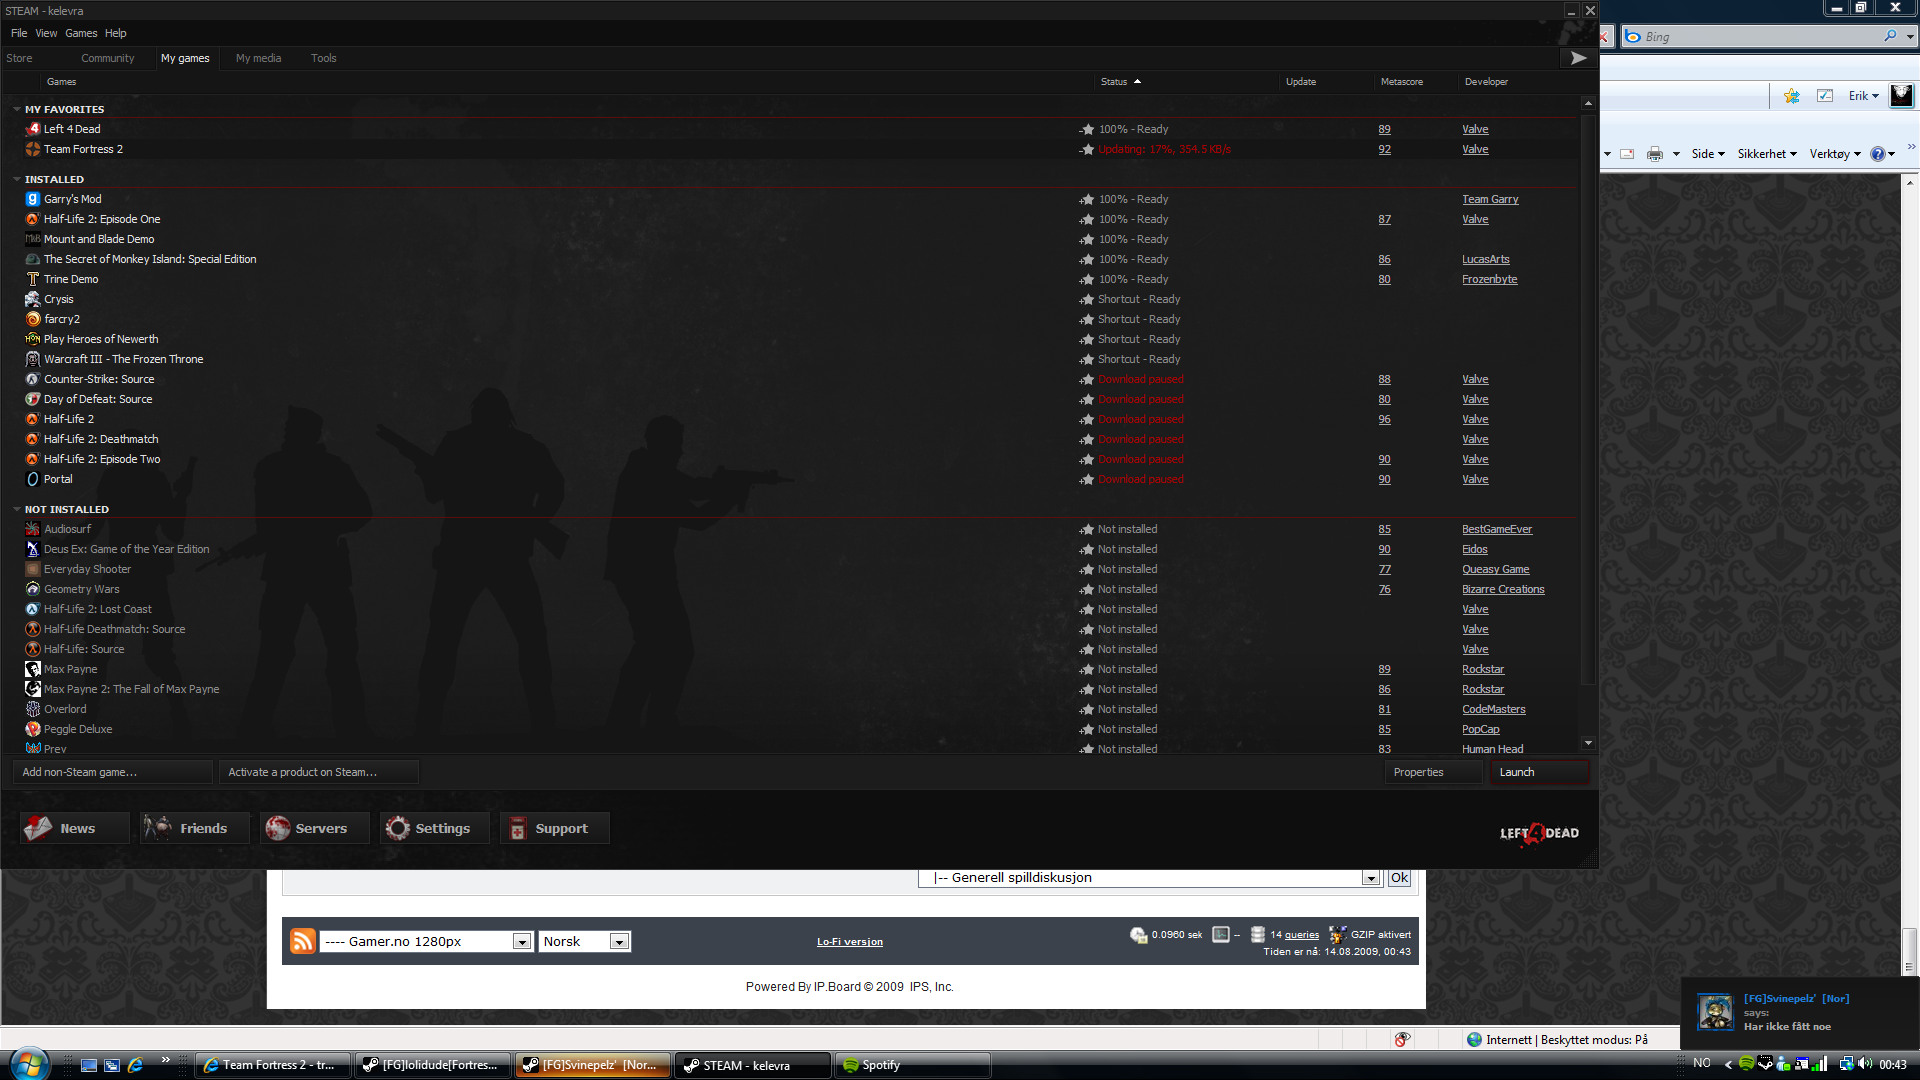Click the Windows Start orb
The width and height of the screenshot is (1920, 1080).
(28, 1063)
